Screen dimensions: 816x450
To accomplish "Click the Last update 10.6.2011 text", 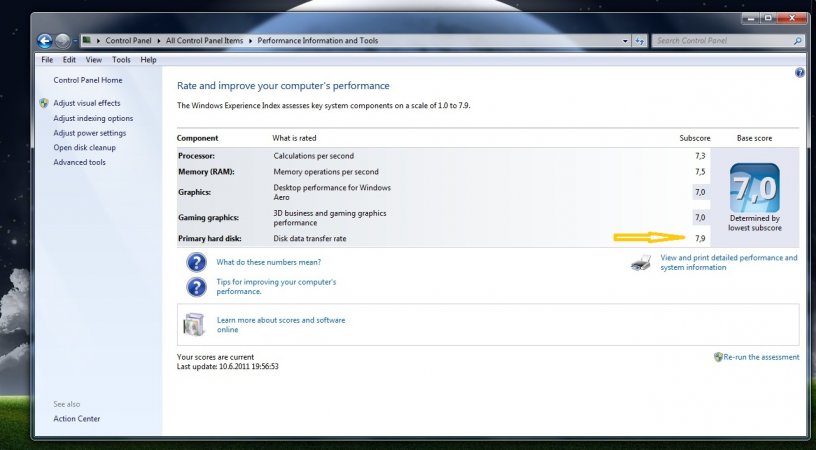I will pyautogui.click(x=227, y=366).
